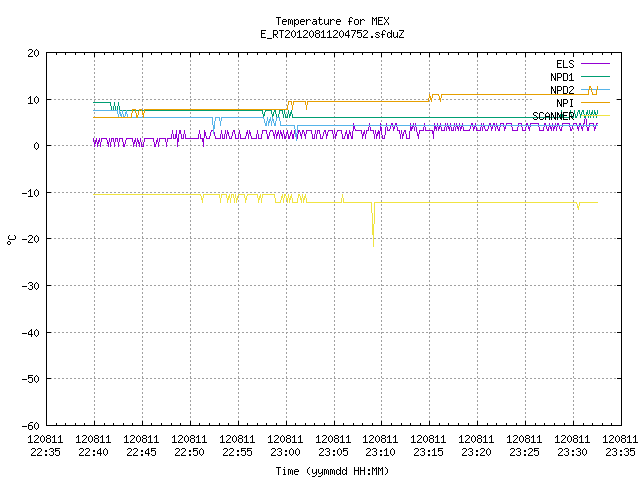Click the file name E_RT20120811204752.sfduZ subtitle

click(332, 34)
